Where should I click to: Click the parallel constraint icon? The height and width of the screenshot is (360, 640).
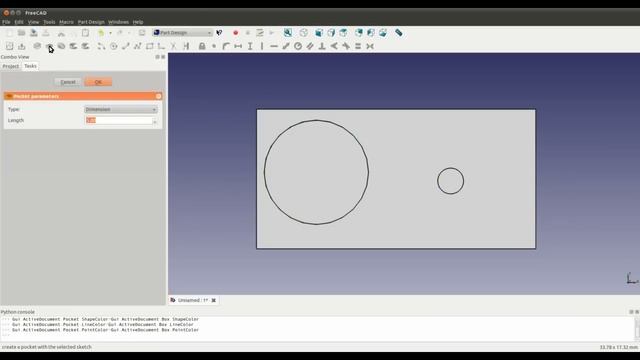(x=310, y=46)
